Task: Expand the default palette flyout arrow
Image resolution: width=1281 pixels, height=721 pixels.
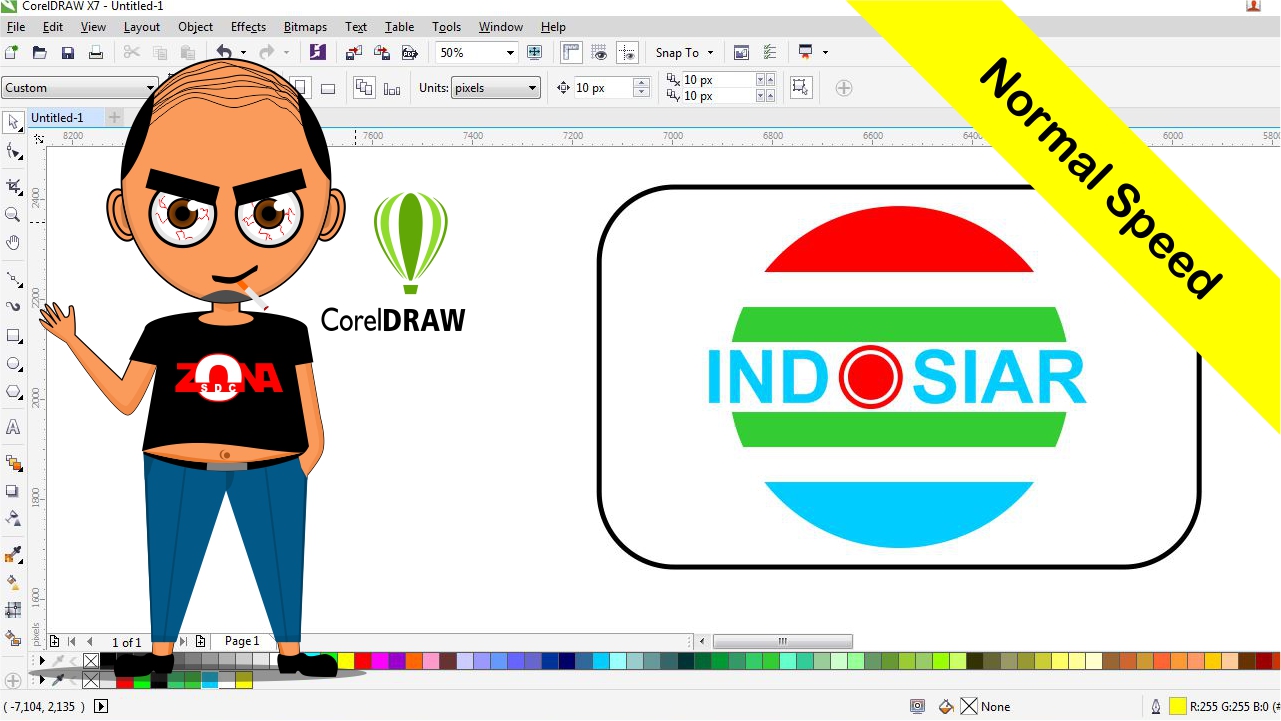Action: pos(41,661)
